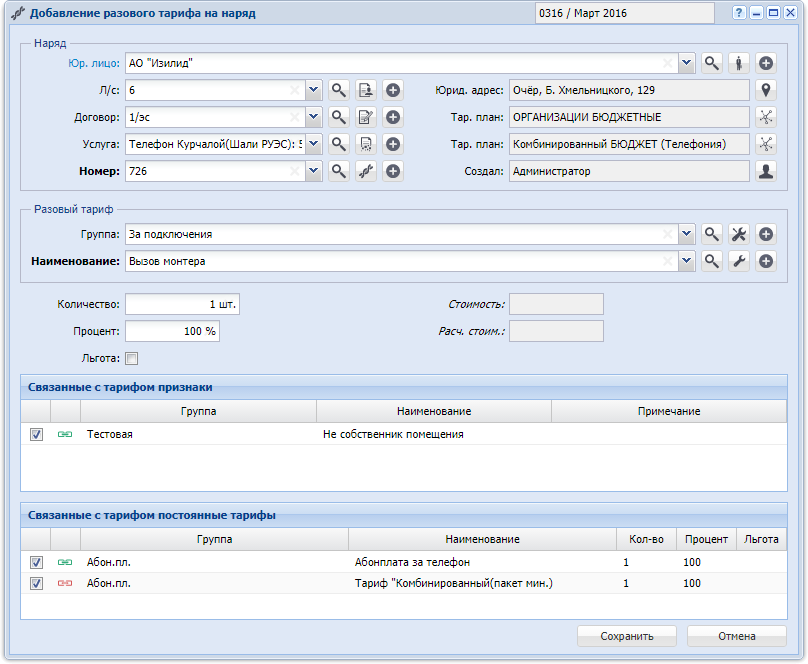This screenshot has height=664, width=808.
Task: Toggle the Льгота checkbox
Action: pyautogui.click(x=132, y=359)
